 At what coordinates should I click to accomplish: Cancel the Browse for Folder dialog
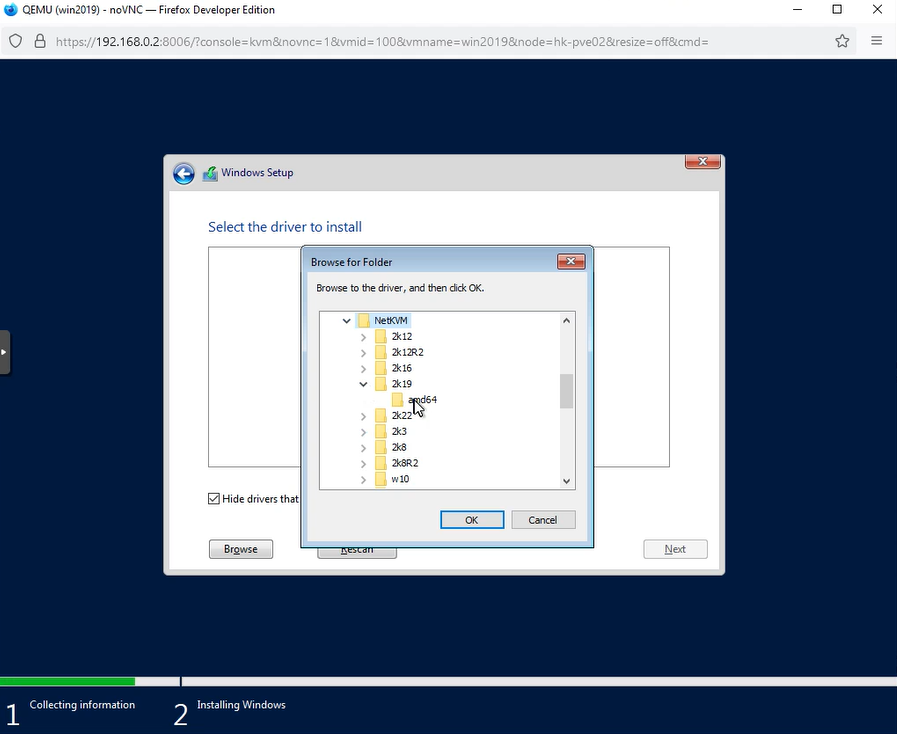click(x=543, y=520)
